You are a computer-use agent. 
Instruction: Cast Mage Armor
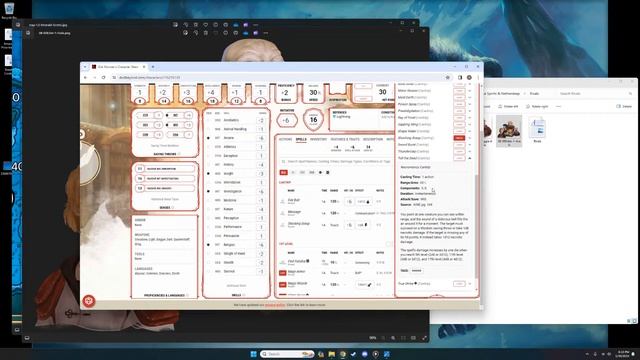tap(282, 273)
